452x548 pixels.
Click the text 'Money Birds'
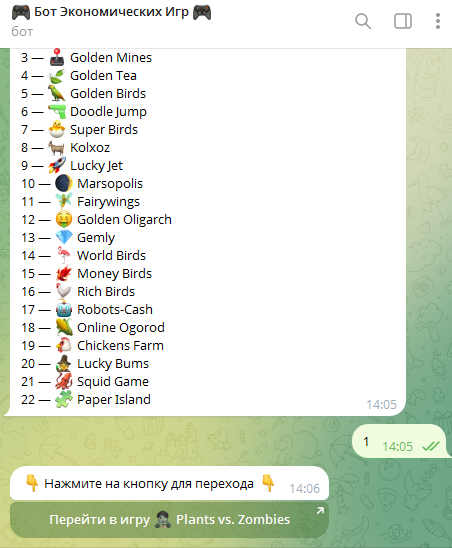click(x=114, y=274)
